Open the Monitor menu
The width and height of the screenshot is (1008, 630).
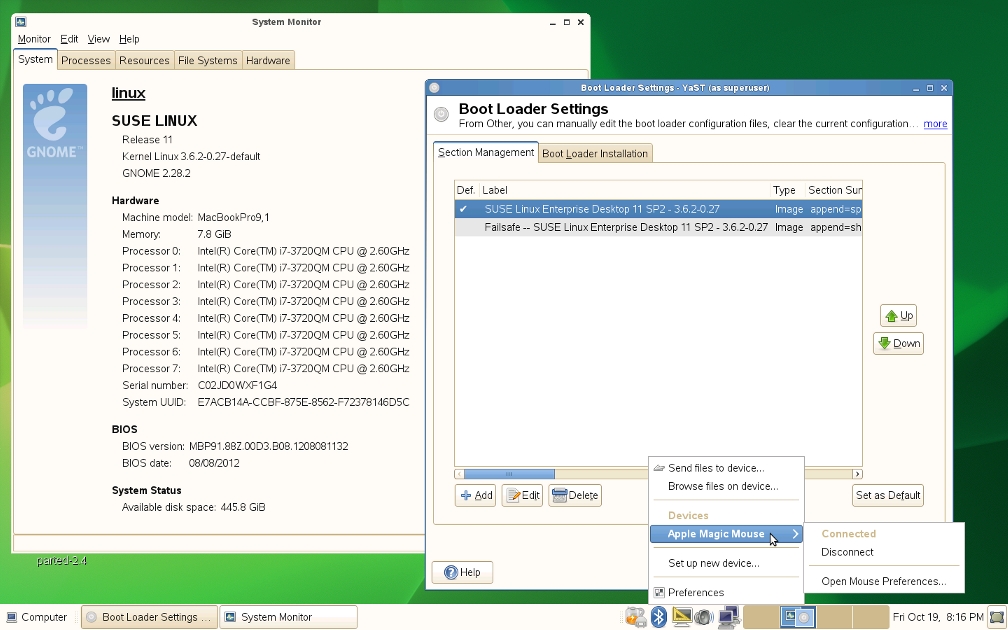tap(34, 39)
